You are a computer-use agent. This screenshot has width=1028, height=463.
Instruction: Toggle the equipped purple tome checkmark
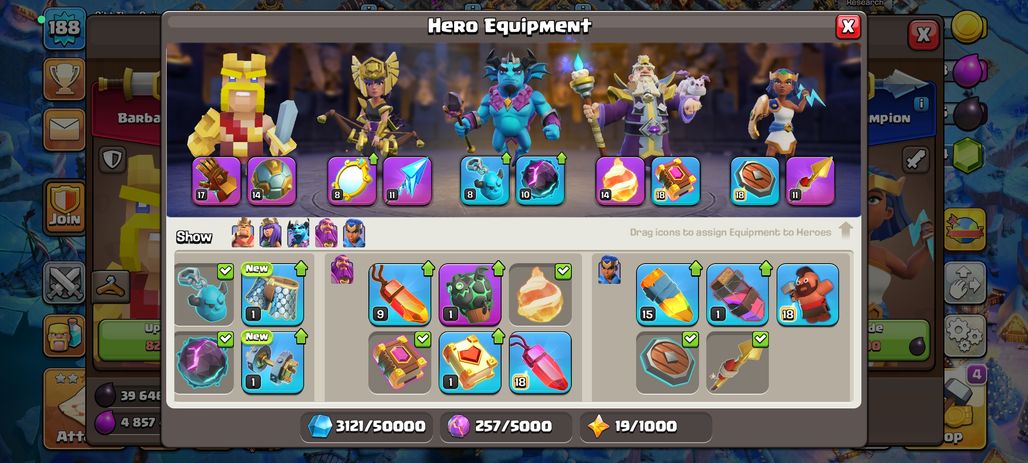pyautogui.click(x=423, y=339)
